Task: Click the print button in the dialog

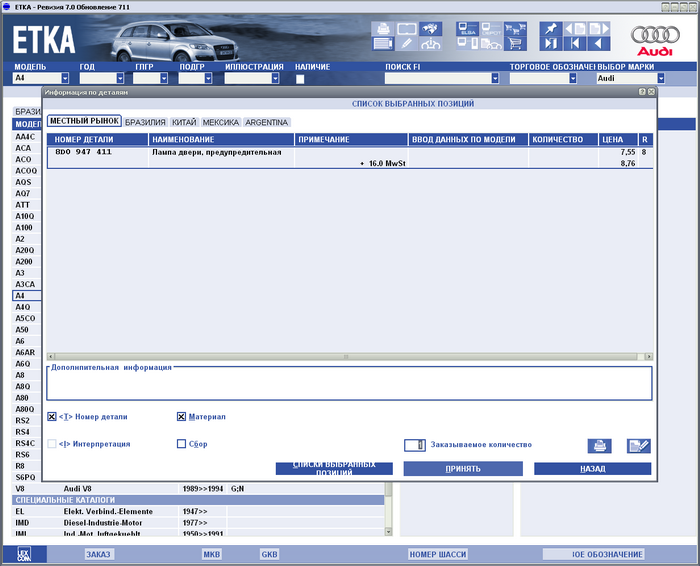Action: 600,446
